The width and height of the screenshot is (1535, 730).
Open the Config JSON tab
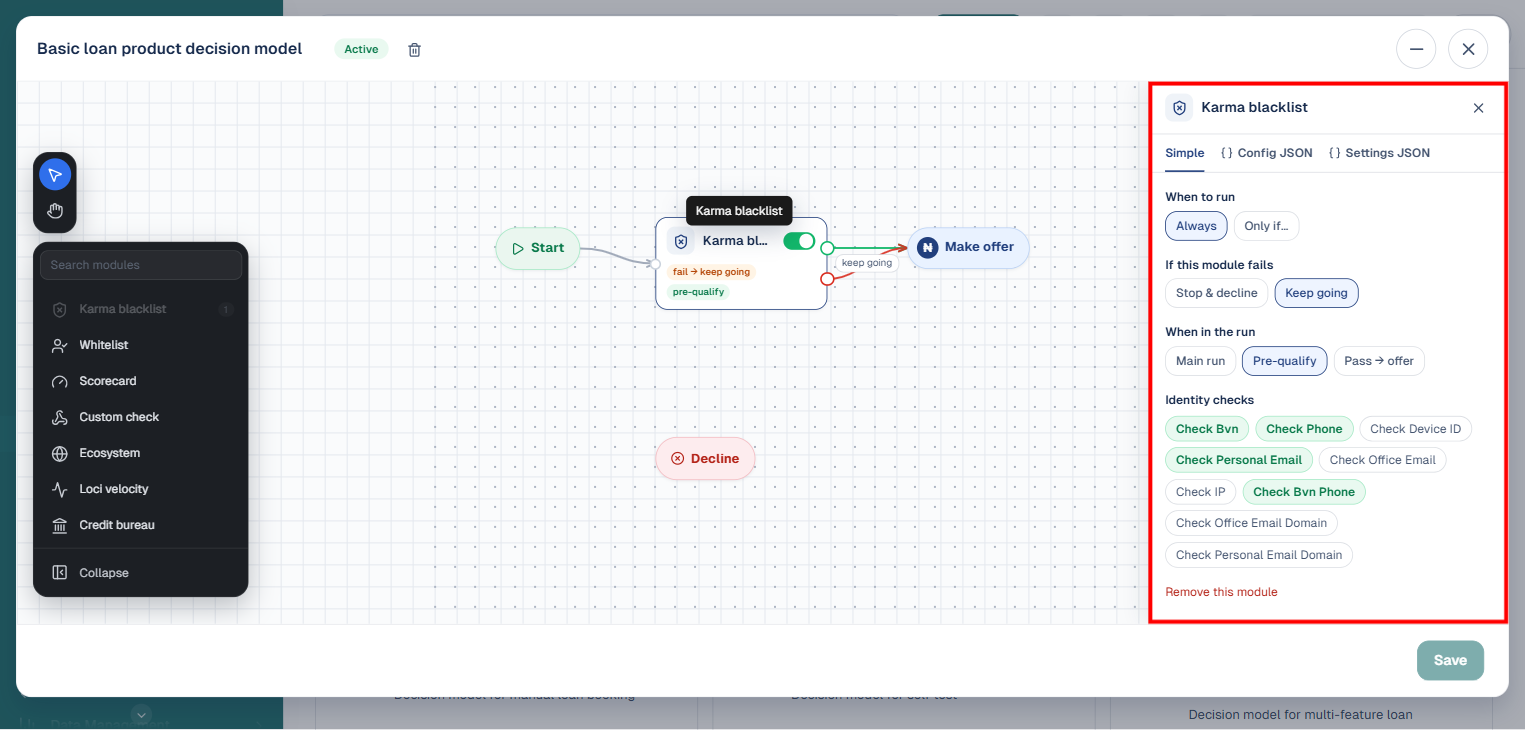1267,153
